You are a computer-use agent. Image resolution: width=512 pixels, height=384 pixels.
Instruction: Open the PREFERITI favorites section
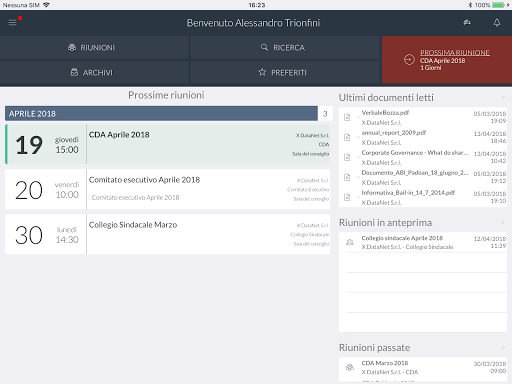(x=286, y=72)
